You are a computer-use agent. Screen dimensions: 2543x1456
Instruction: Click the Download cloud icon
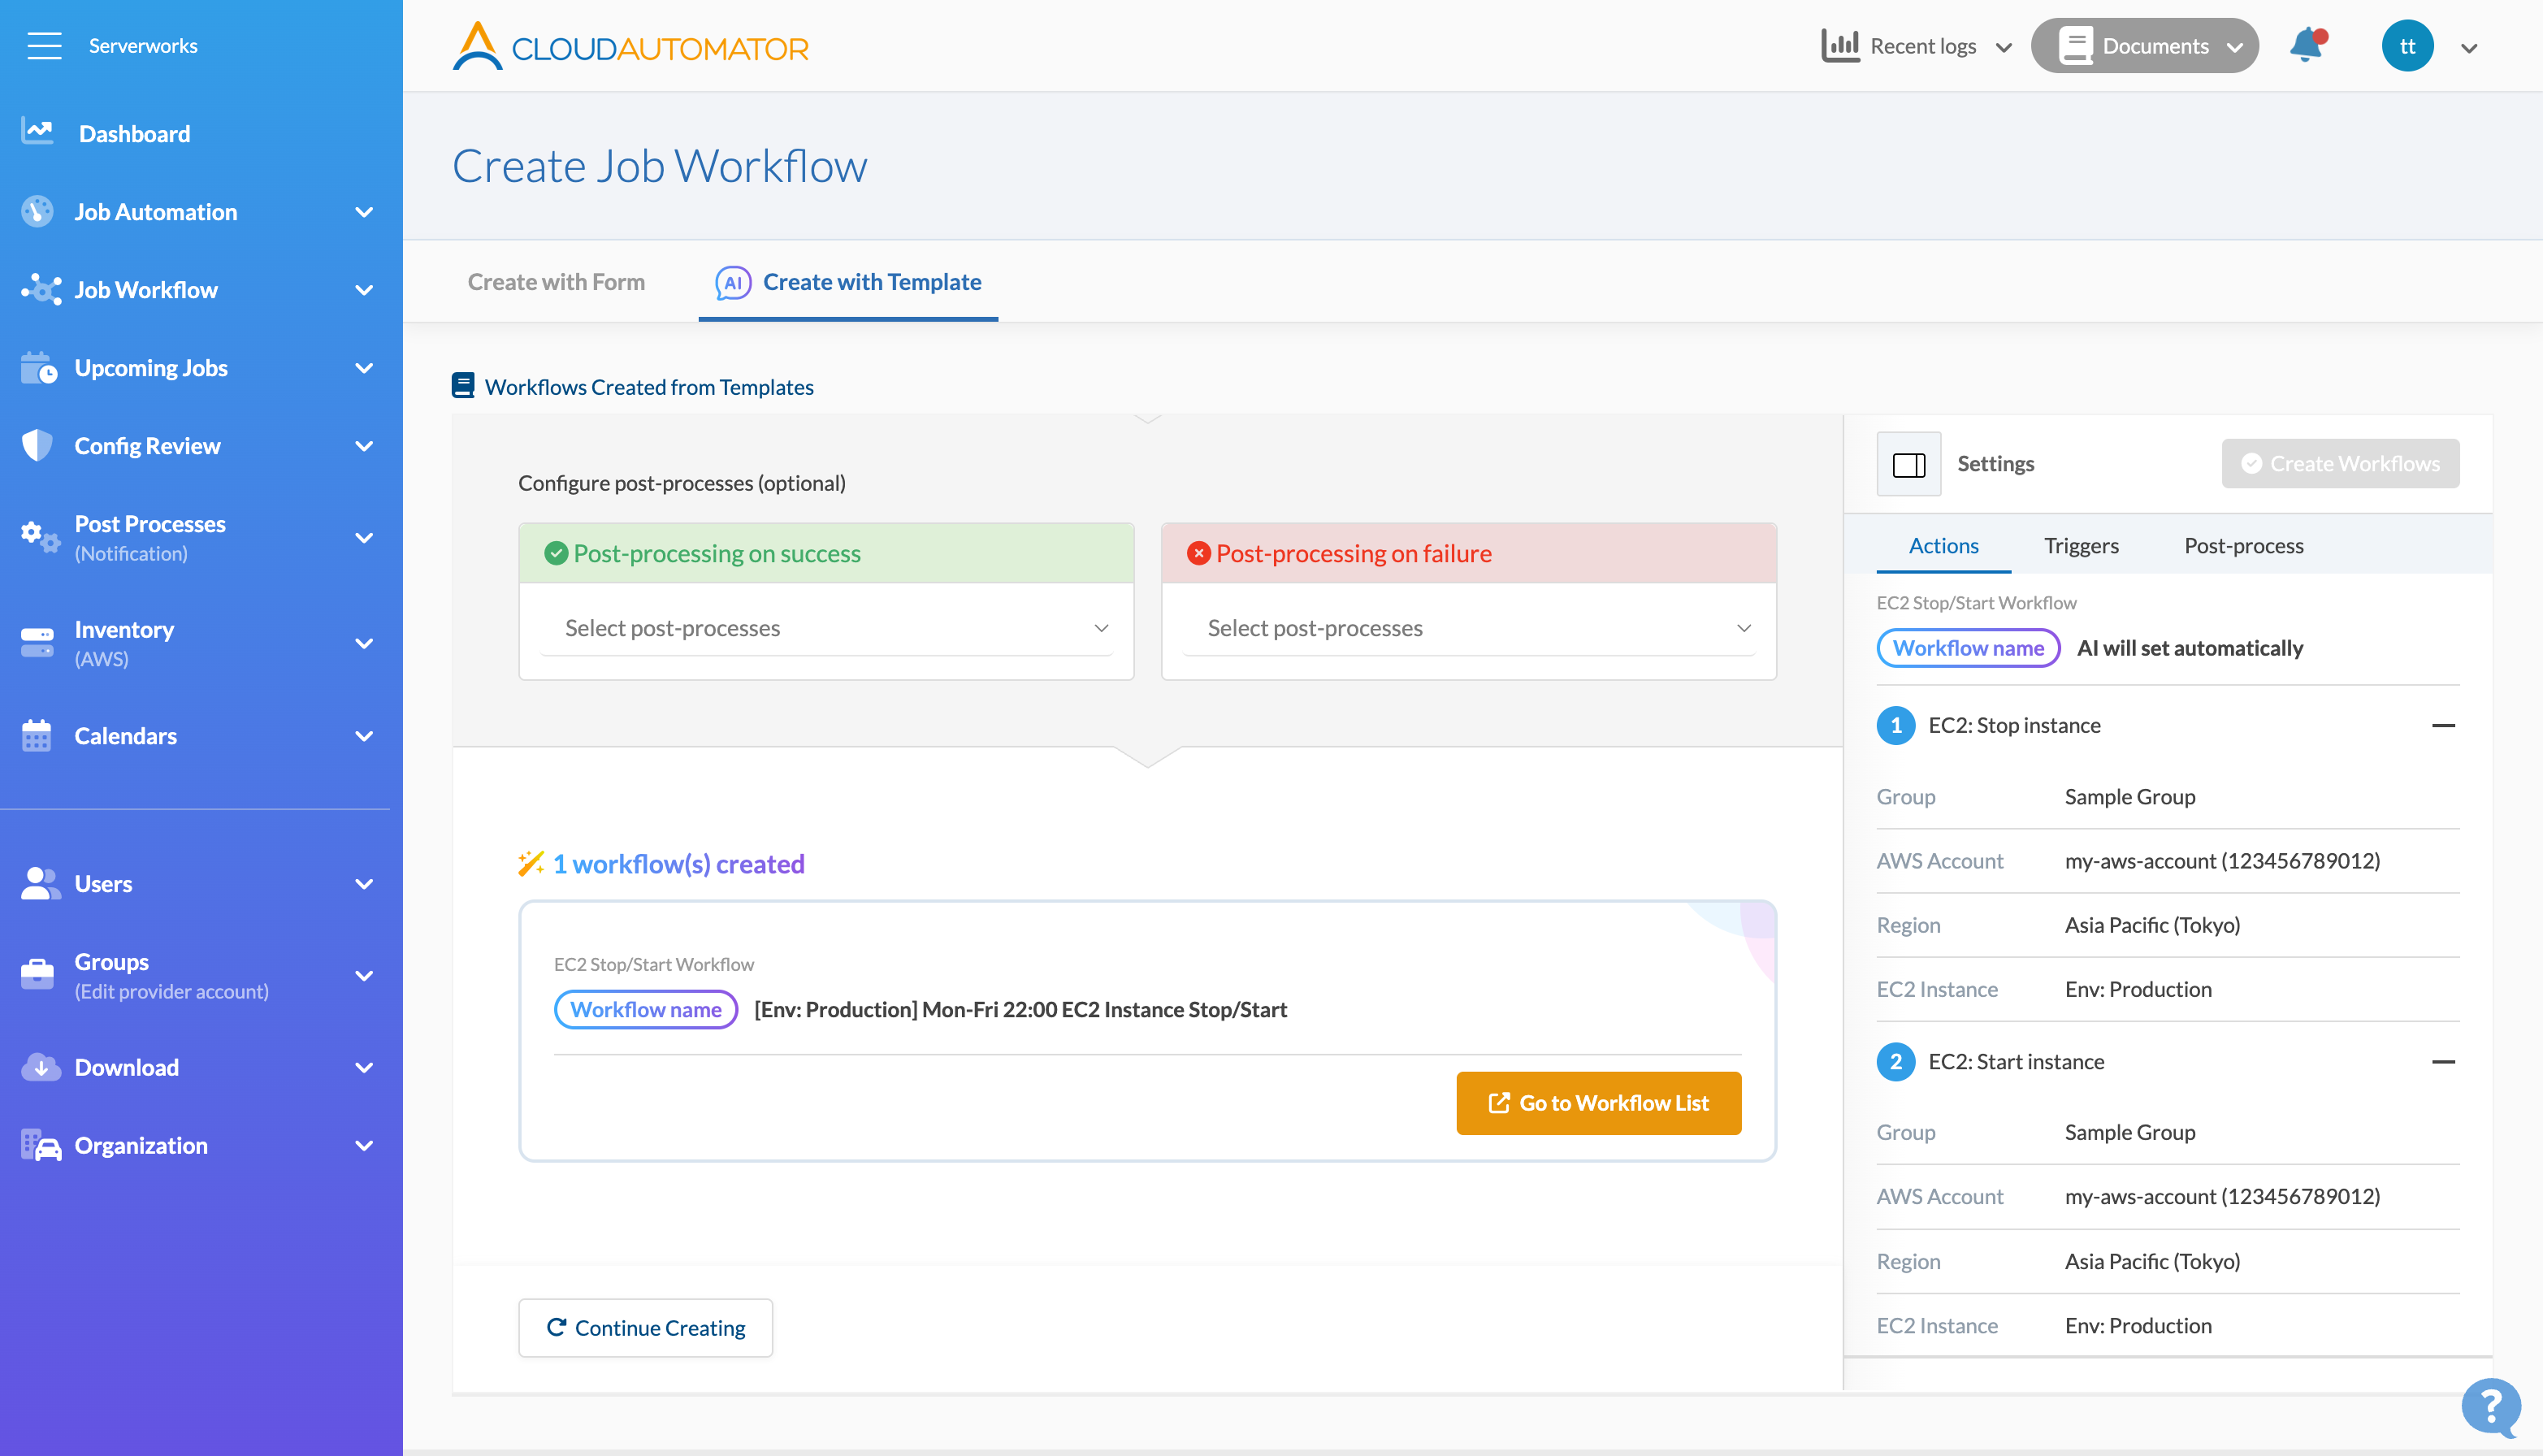coord(40,1067)
